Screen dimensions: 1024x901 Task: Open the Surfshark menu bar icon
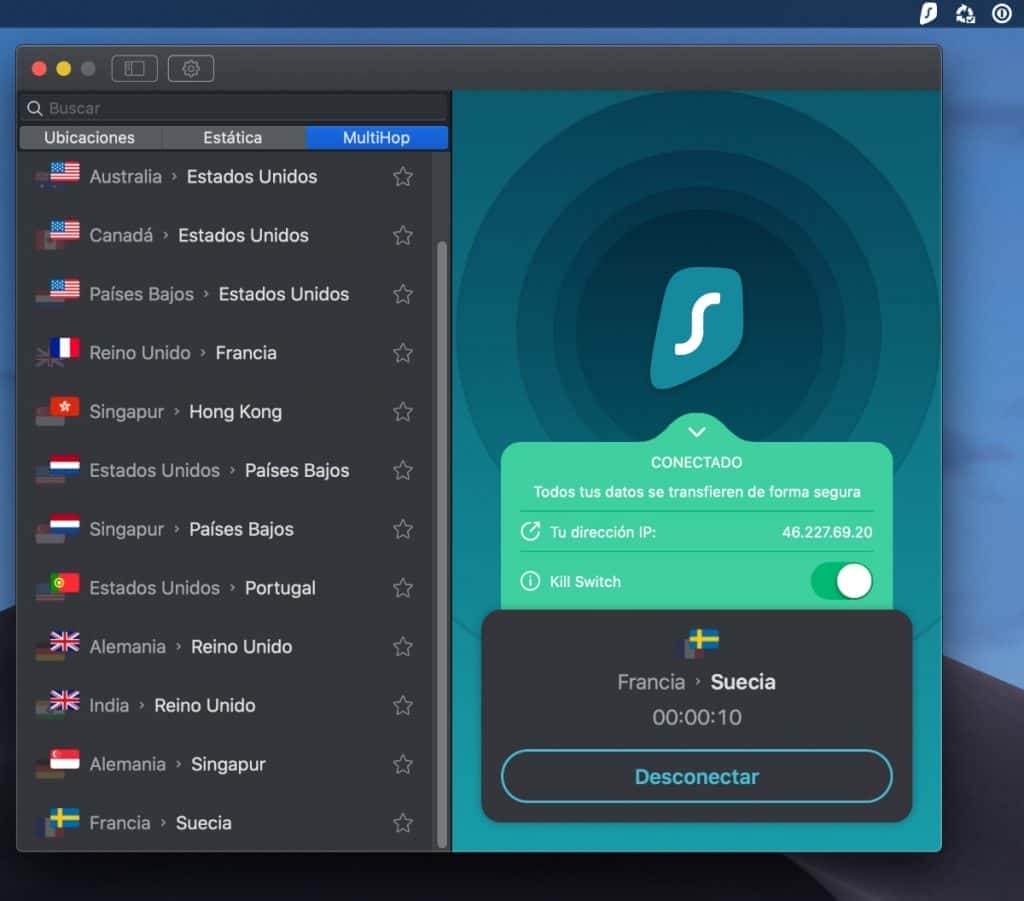click(928, 13)
